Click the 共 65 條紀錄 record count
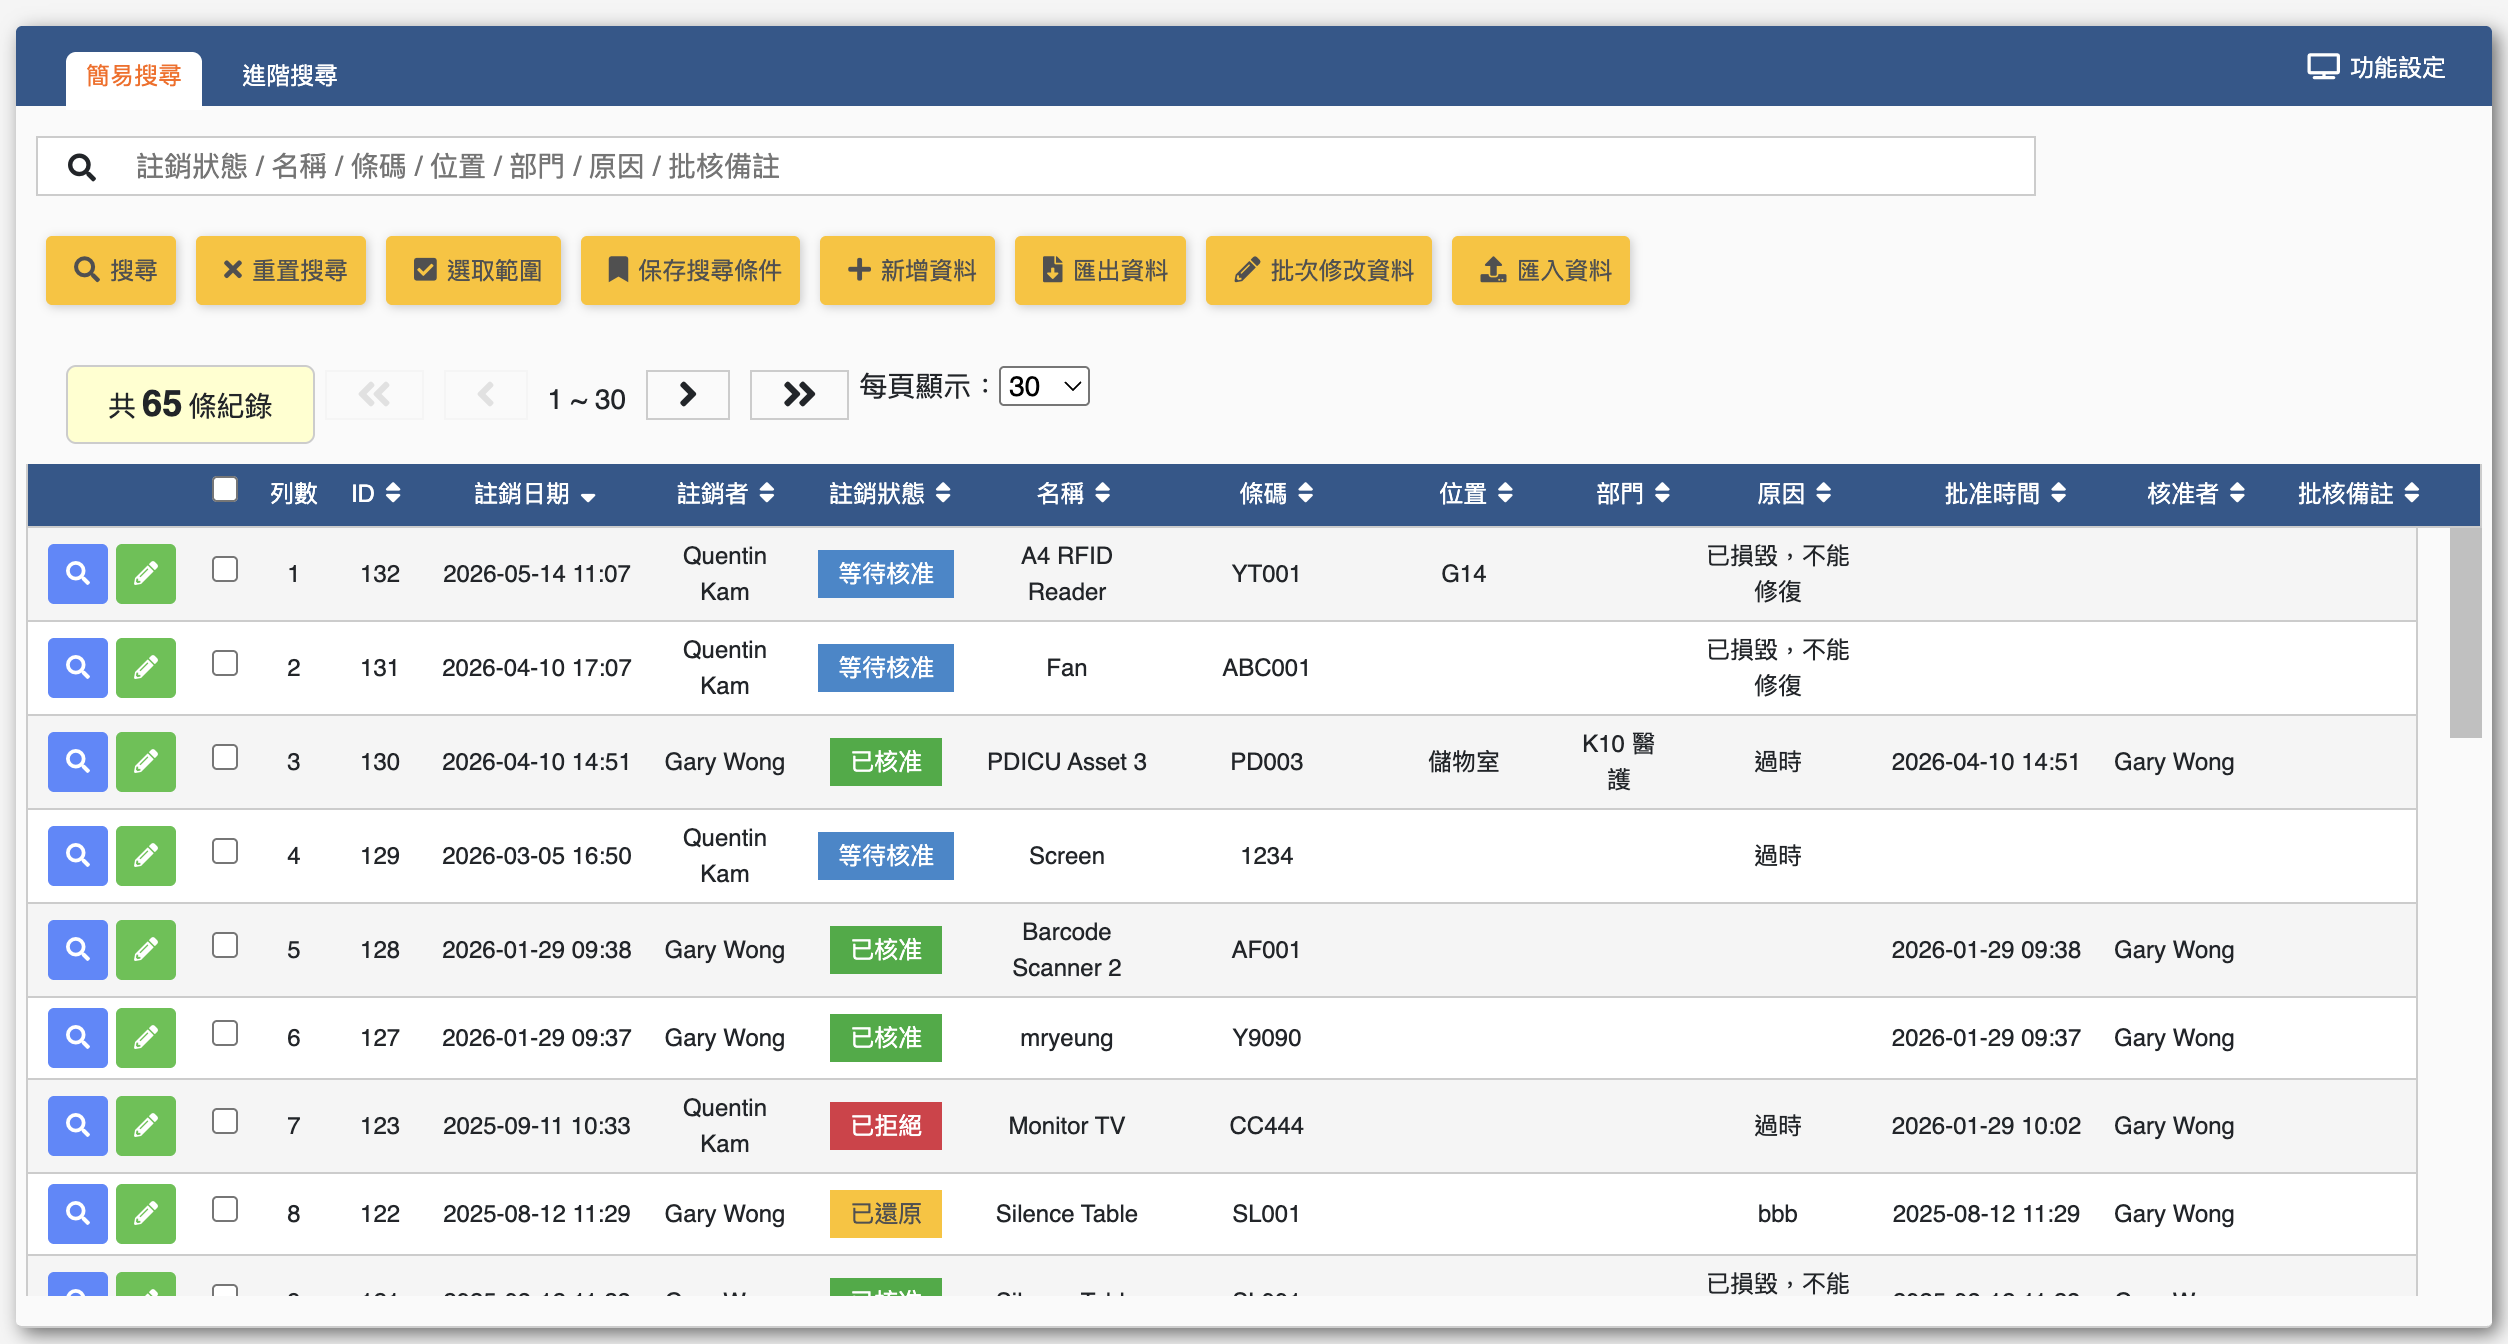The width and height of the screenshot is (2508, 1344). coord(190,405)
